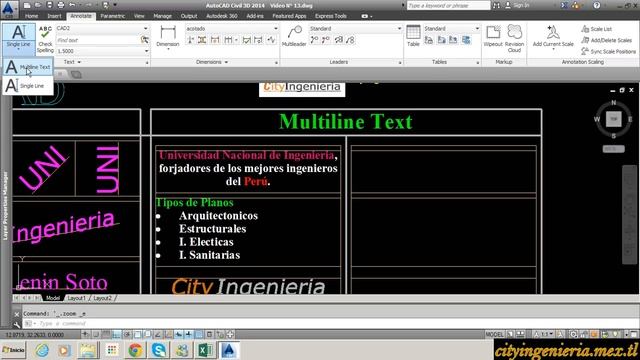Click Add/Delete Scales

(x=606, y=40)
